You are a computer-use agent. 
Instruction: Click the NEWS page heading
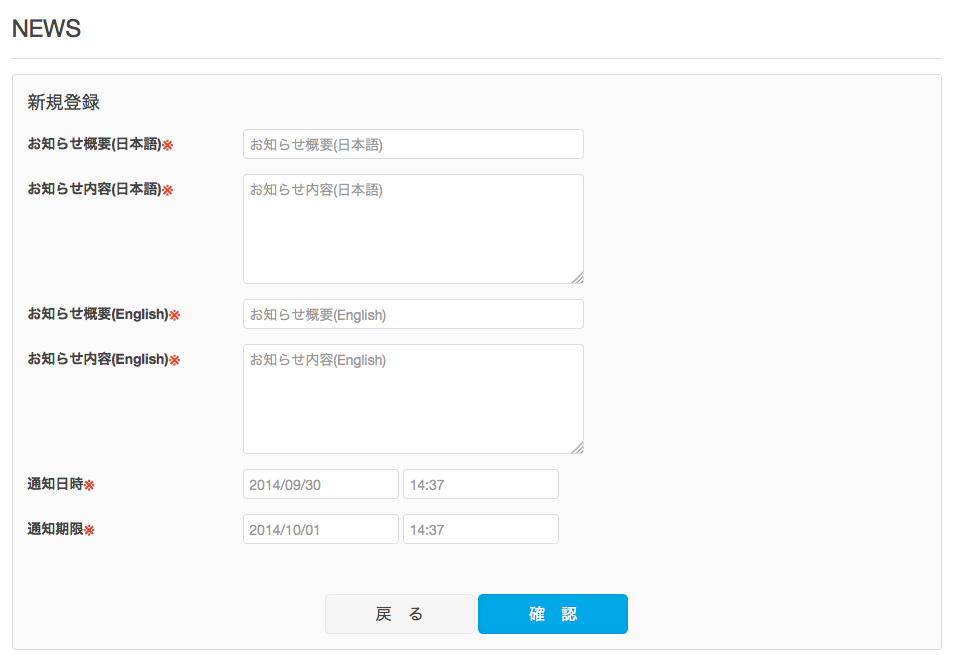pyautogui.click(x=46, y=29)
